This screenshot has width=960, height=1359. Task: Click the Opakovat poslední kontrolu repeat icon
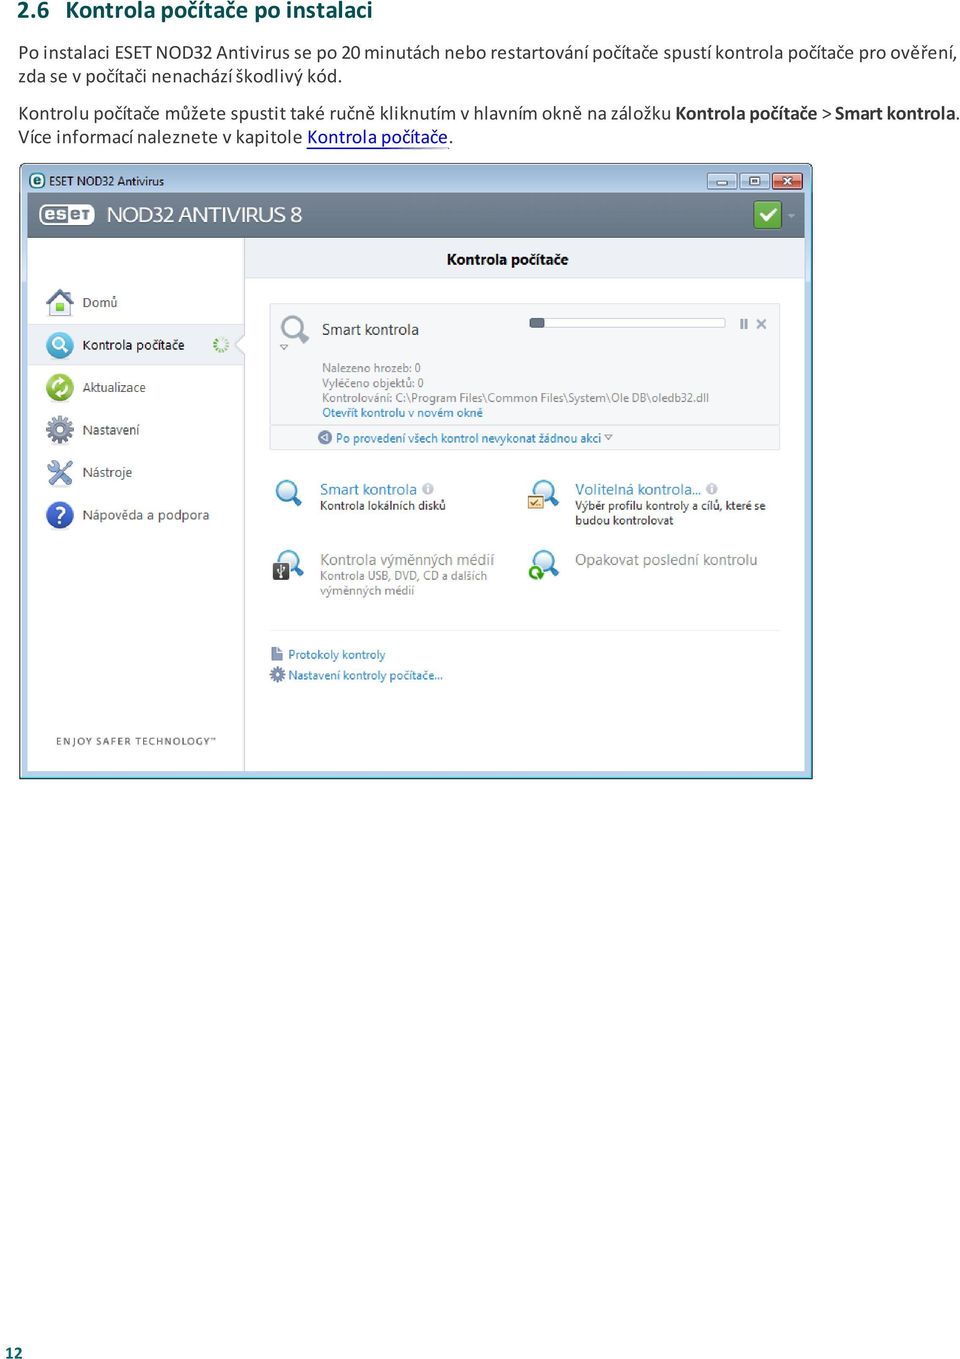(543, 565)
